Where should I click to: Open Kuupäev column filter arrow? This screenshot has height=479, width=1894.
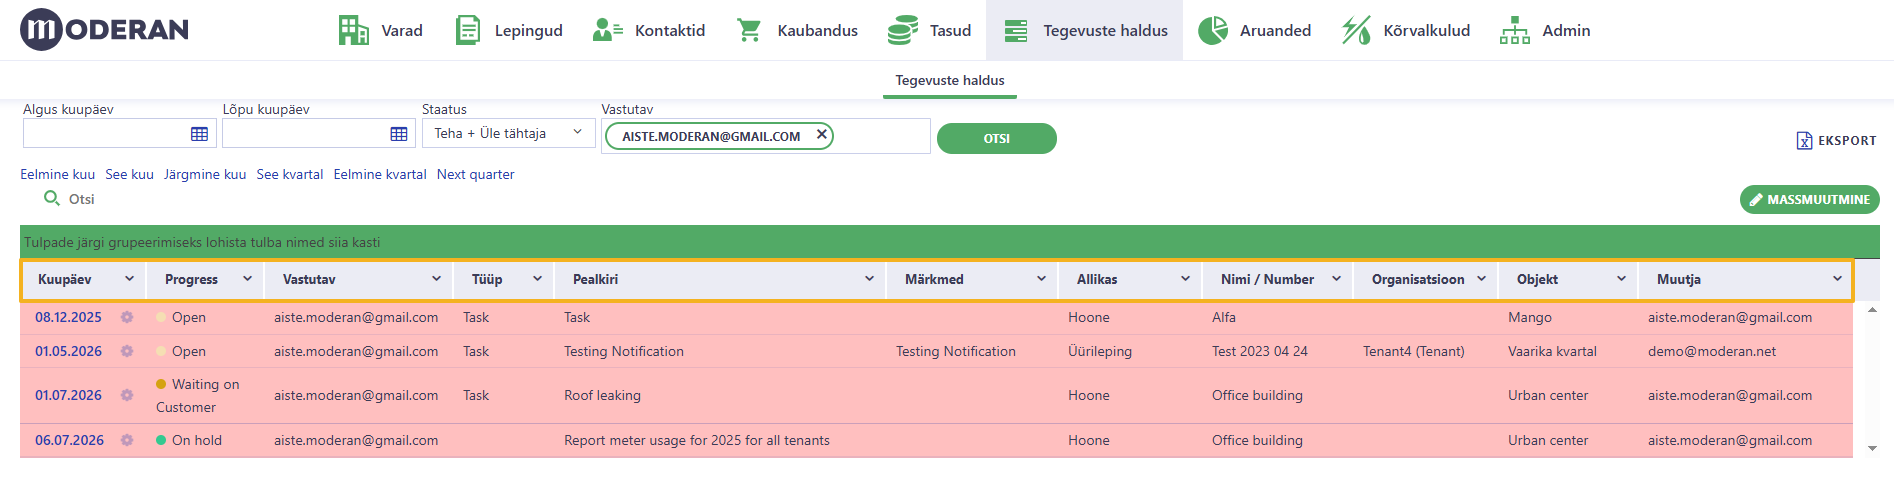tap(129, 279)
